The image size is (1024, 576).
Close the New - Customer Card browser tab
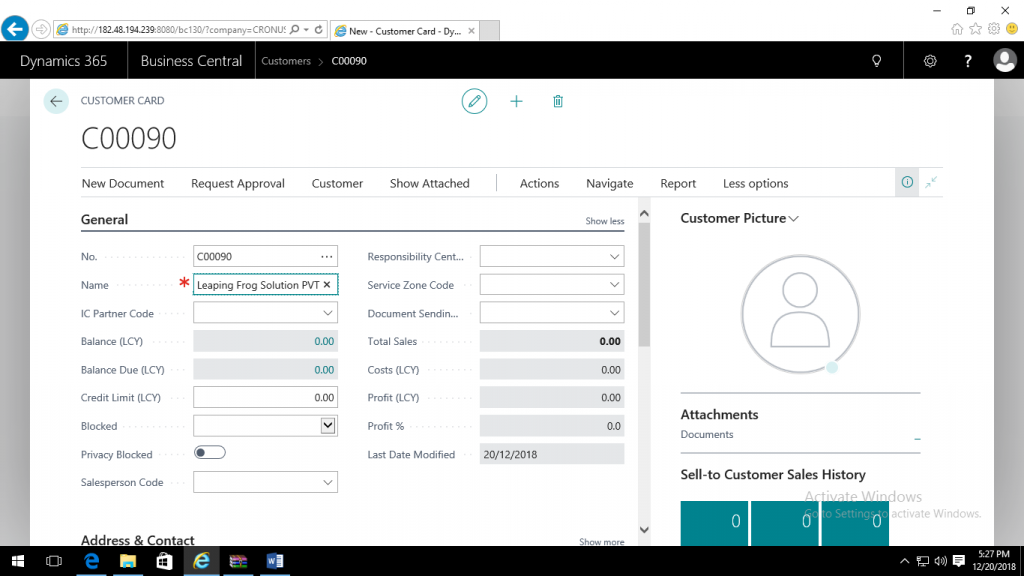coord(471,31)
